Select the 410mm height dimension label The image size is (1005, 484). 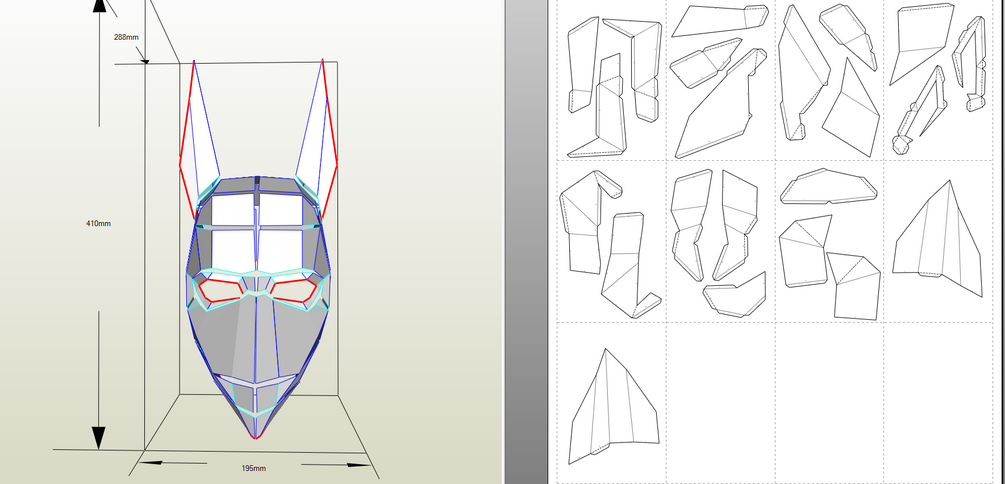[x=99, y=224]
